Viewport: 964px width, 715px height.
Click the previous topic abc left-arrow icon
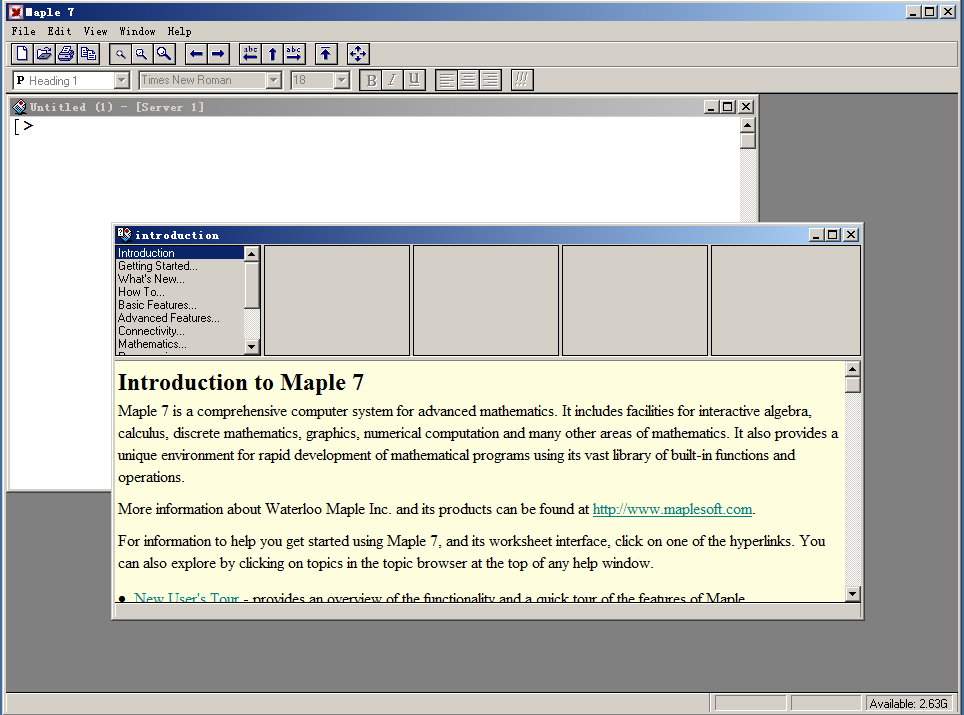pos(250,54)
